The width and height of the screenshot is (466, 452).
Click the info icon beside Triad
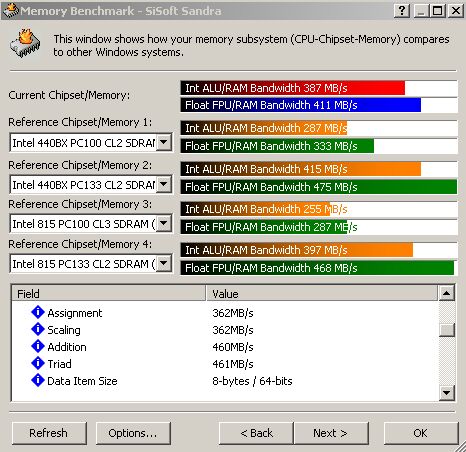(x=38, y=363)
